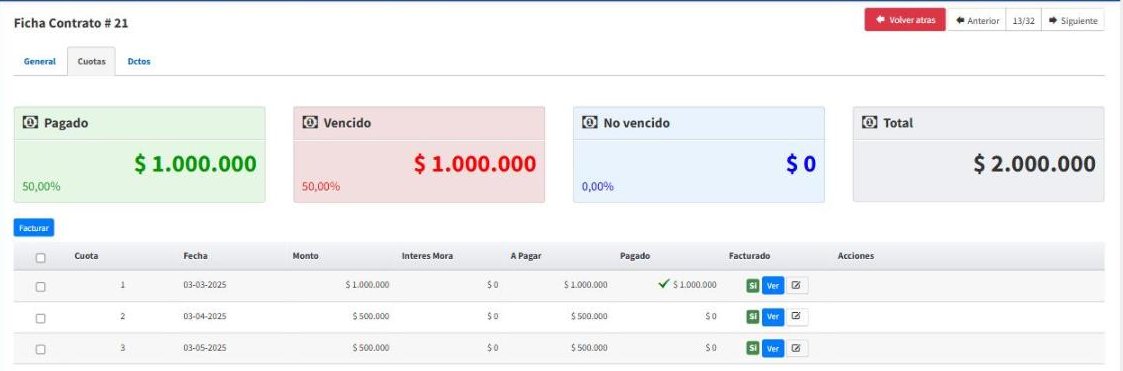Select the Cuotas tab
The width and height of the screenshot is (1123, 371).
91,62
